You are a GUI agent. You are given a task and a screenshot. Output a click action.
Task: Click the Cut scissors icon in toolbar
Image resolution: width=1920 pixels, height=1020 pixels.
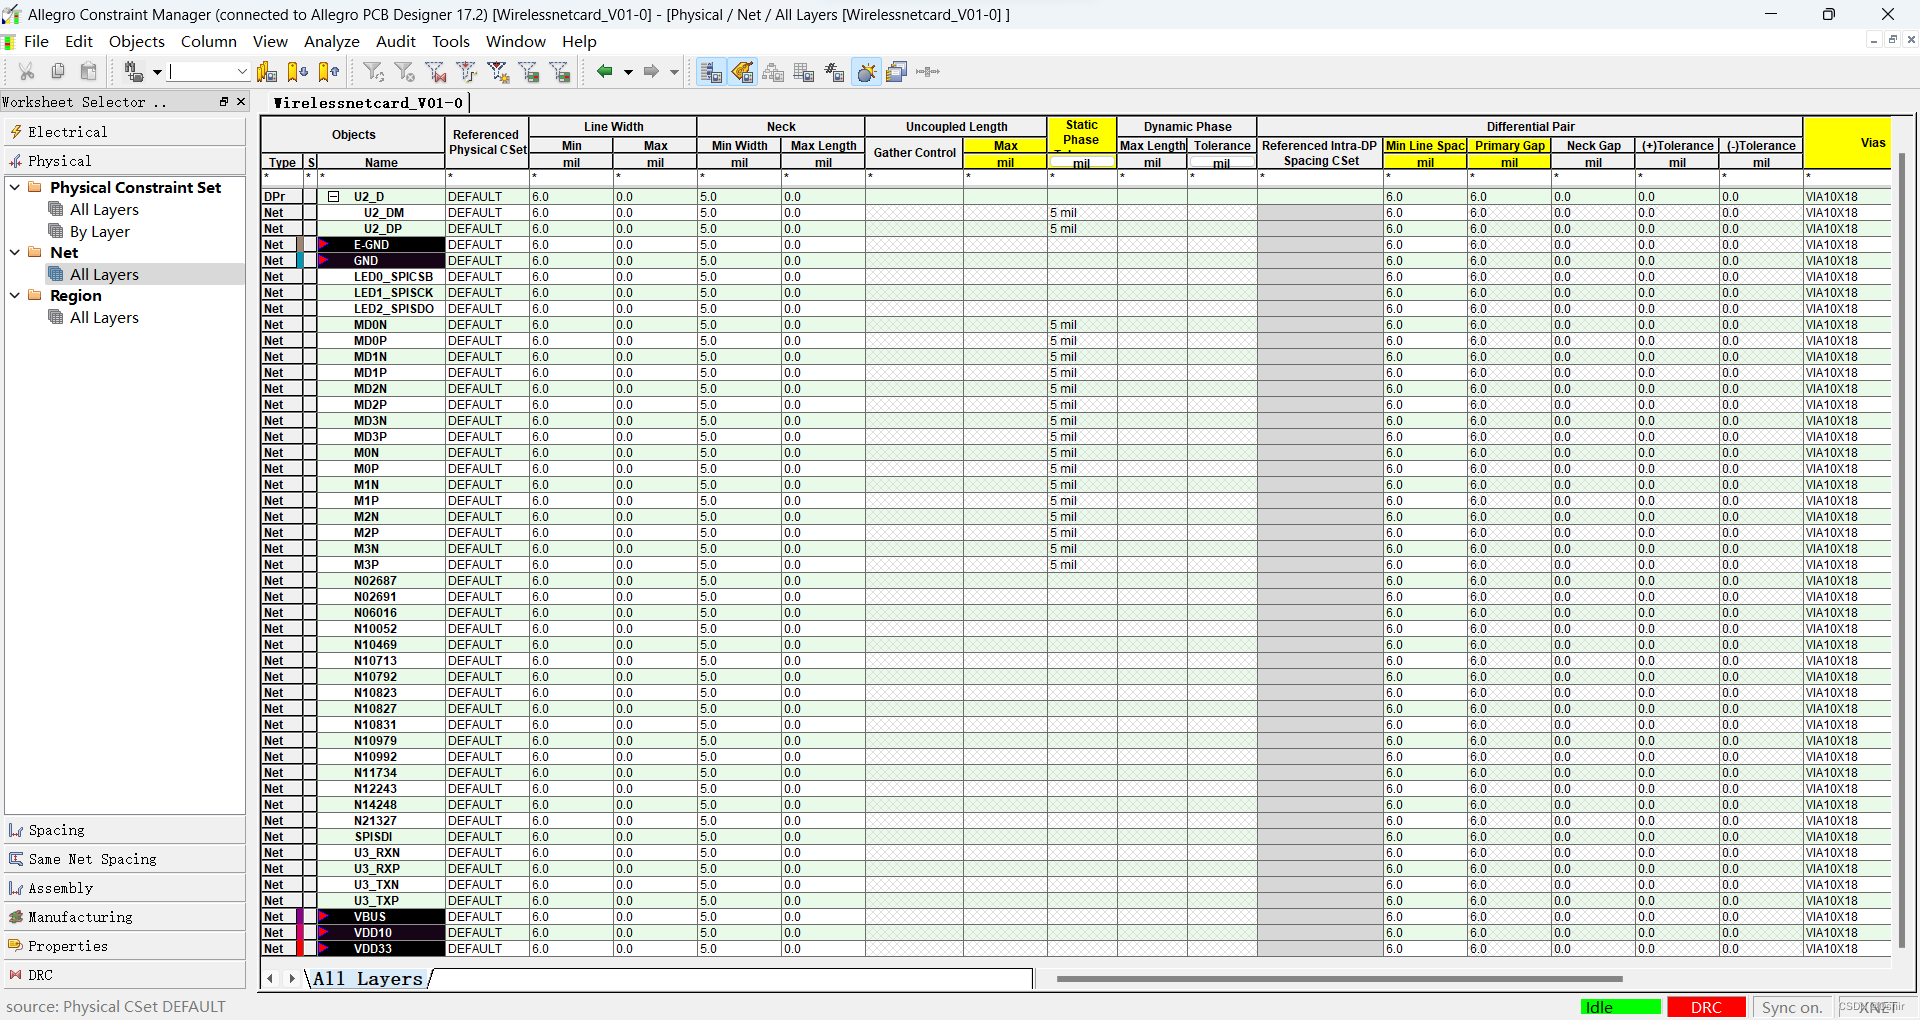[x=27, y=72]
